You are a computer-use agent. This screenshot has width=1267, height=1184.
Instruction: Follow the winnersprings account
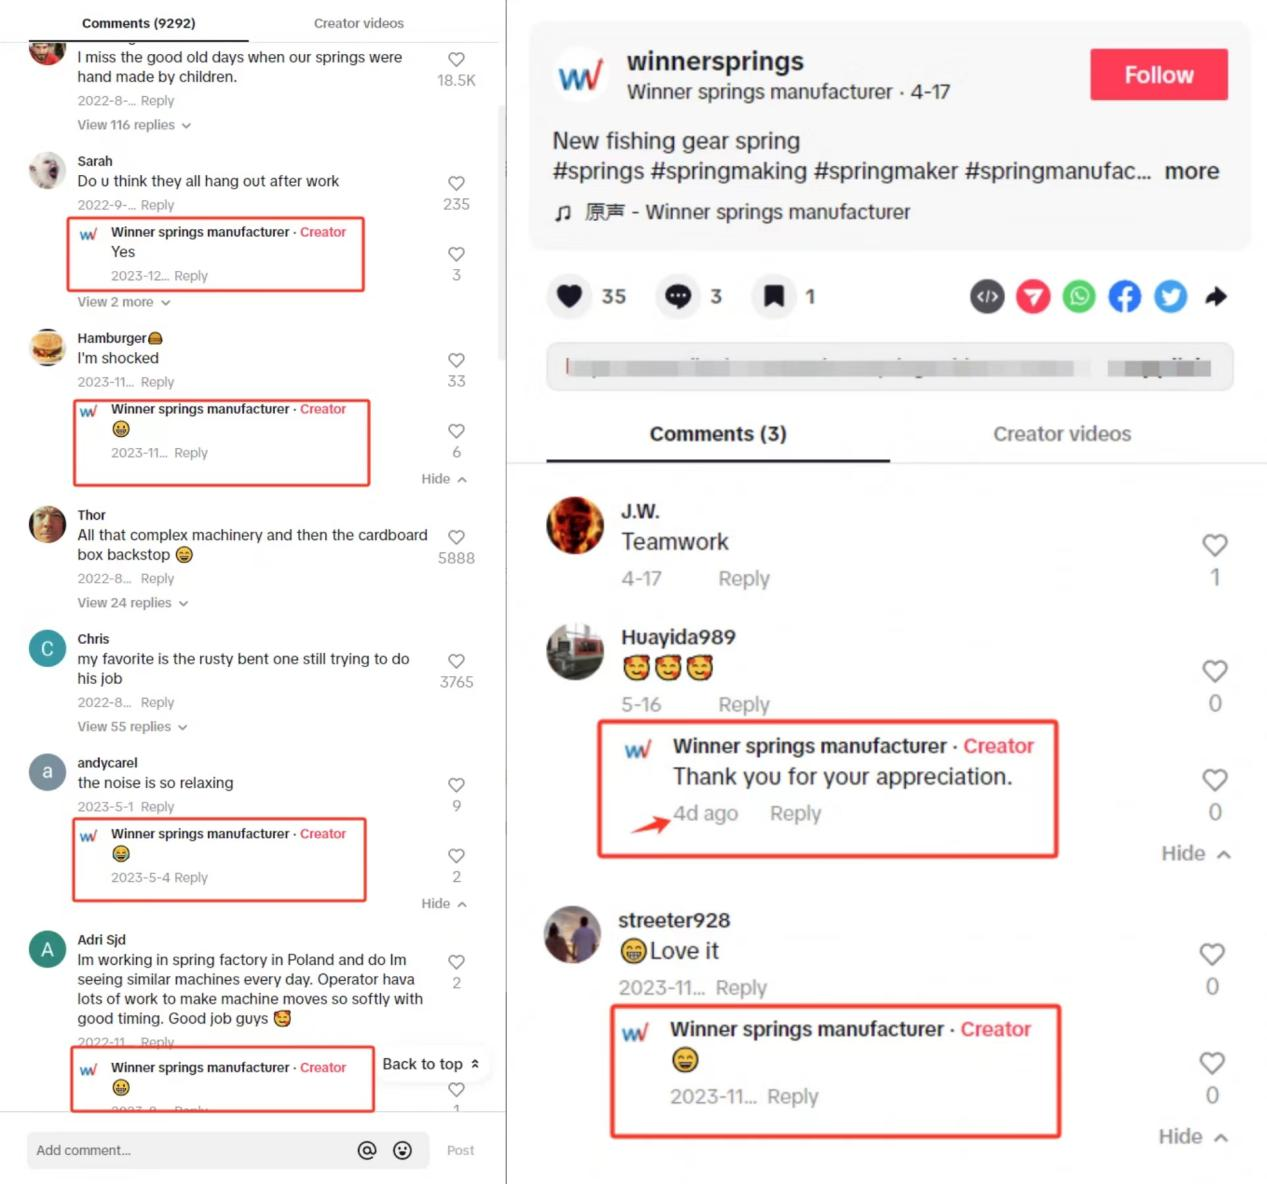coord(1159,74)
